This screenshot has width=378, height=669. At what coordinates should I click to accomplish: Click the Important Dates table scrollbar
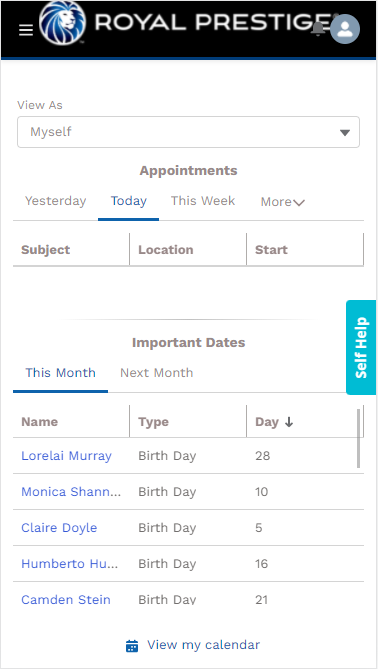tap(358, 439)
